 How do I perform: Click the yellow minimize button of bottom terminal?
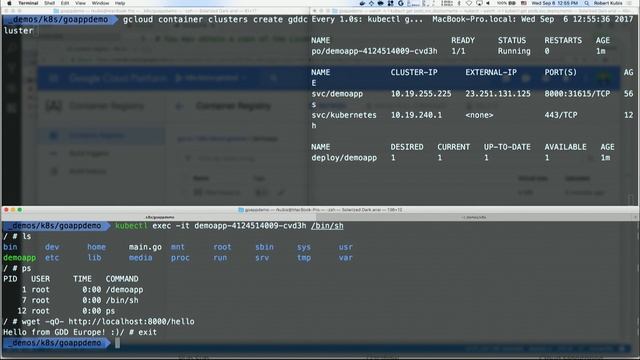pyautogui.click(x=13, y=210)
